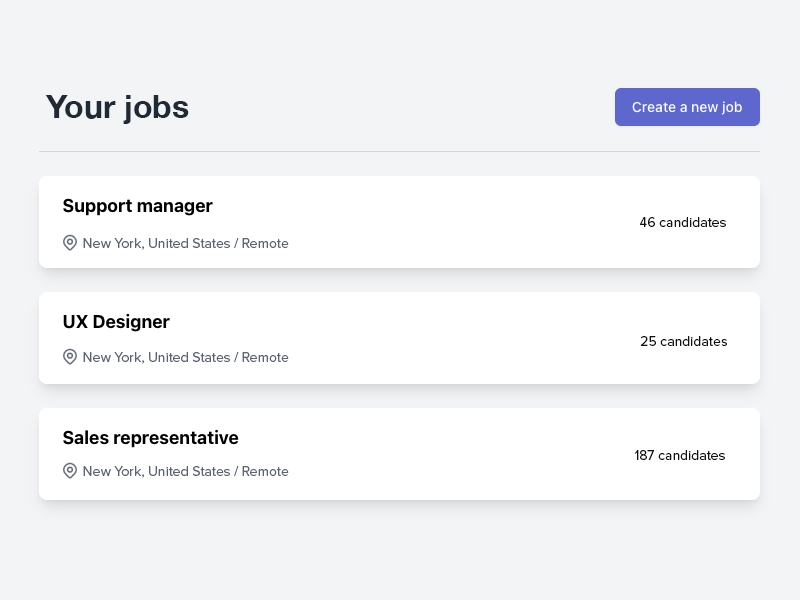Viewport: 800px width, 600px height.
Task: Click the 25 candidates count for UX Designer
Action: click(684, 341)
